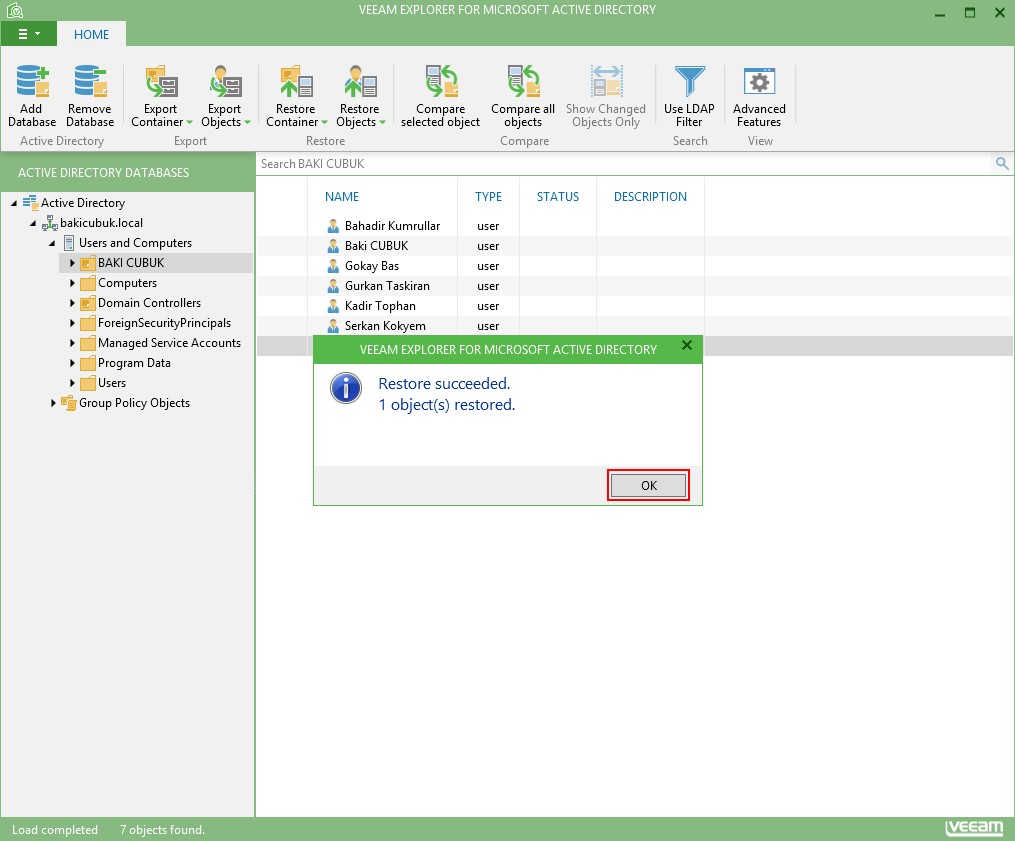Viewport: 1015px width, 841px height.
Task: Open the main application menu button
Action: (29, 34)
